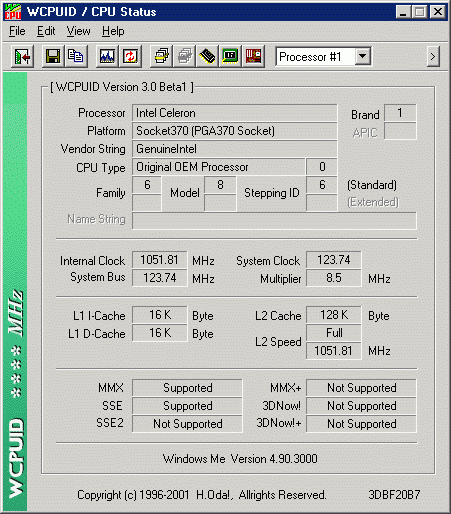Click the Vendor String field GenuineIntel

235,149
